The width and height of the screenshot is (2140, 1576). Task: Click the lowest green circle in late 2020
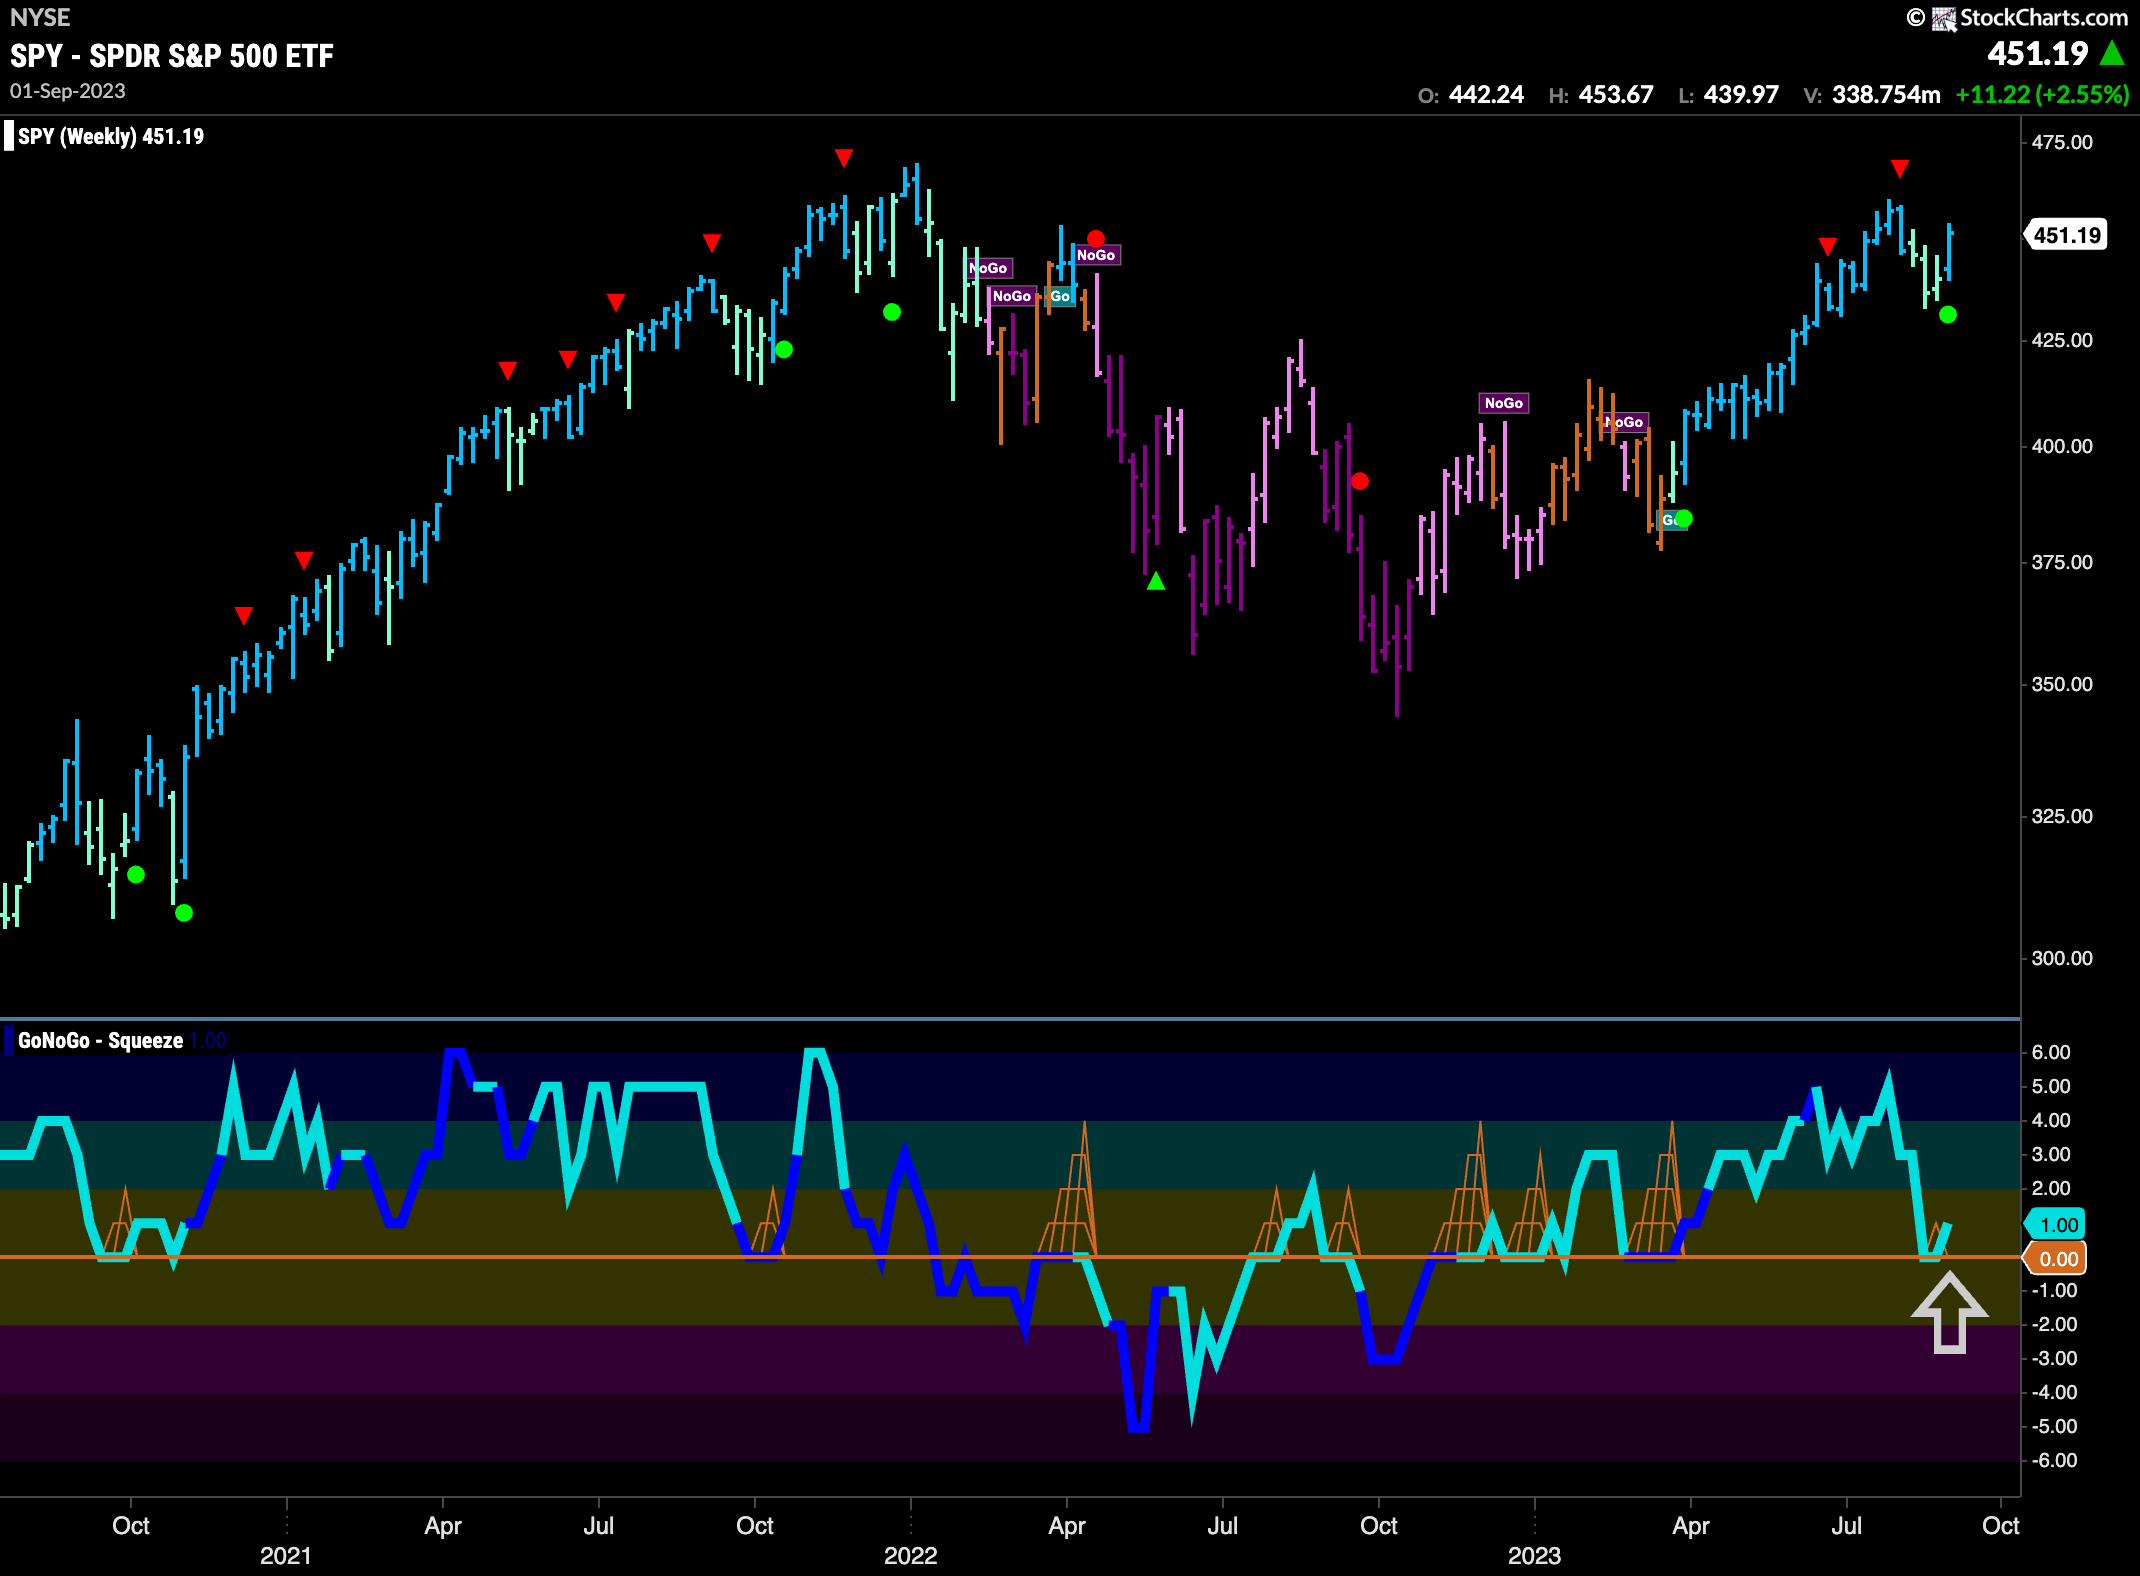[x=184, y=913]
